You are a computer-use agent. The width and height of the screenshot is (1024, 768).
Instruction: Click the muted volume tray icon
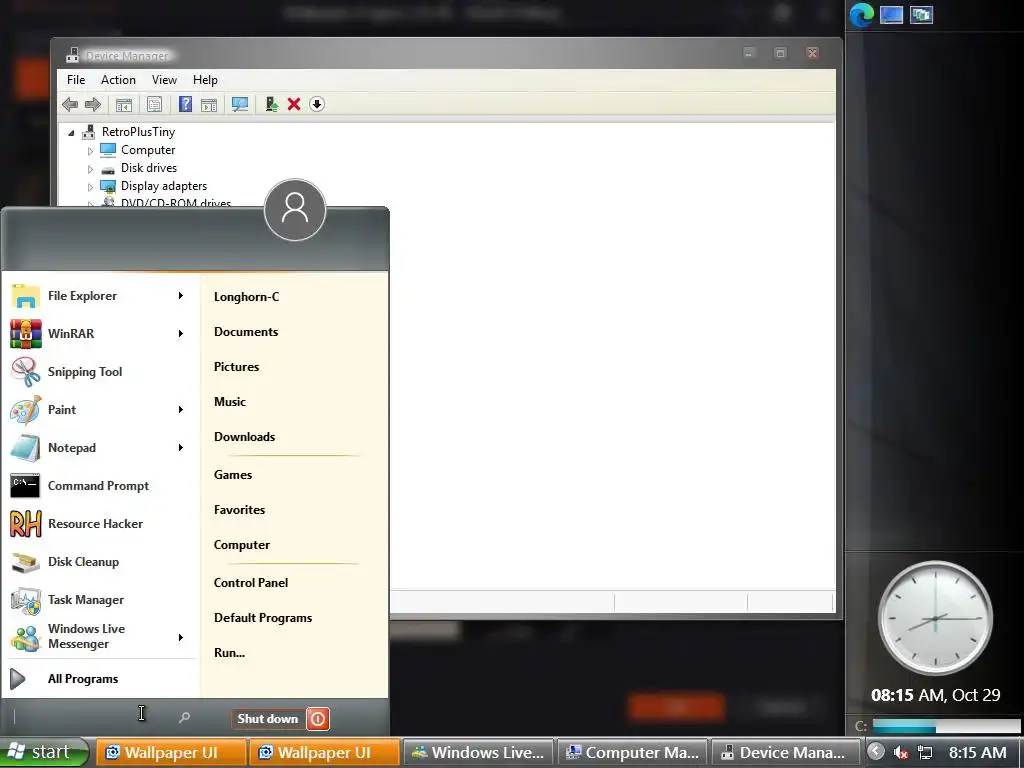[x=901, y=752]
